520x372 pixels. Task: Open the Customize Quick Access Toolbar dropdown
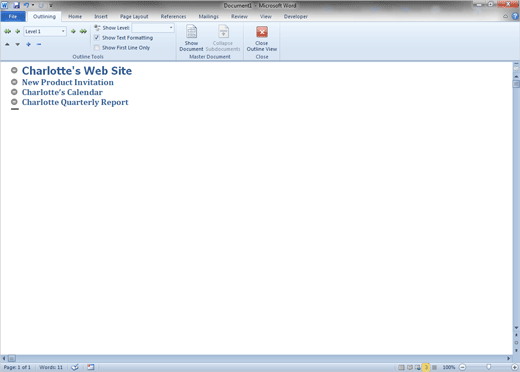(51, 5)
